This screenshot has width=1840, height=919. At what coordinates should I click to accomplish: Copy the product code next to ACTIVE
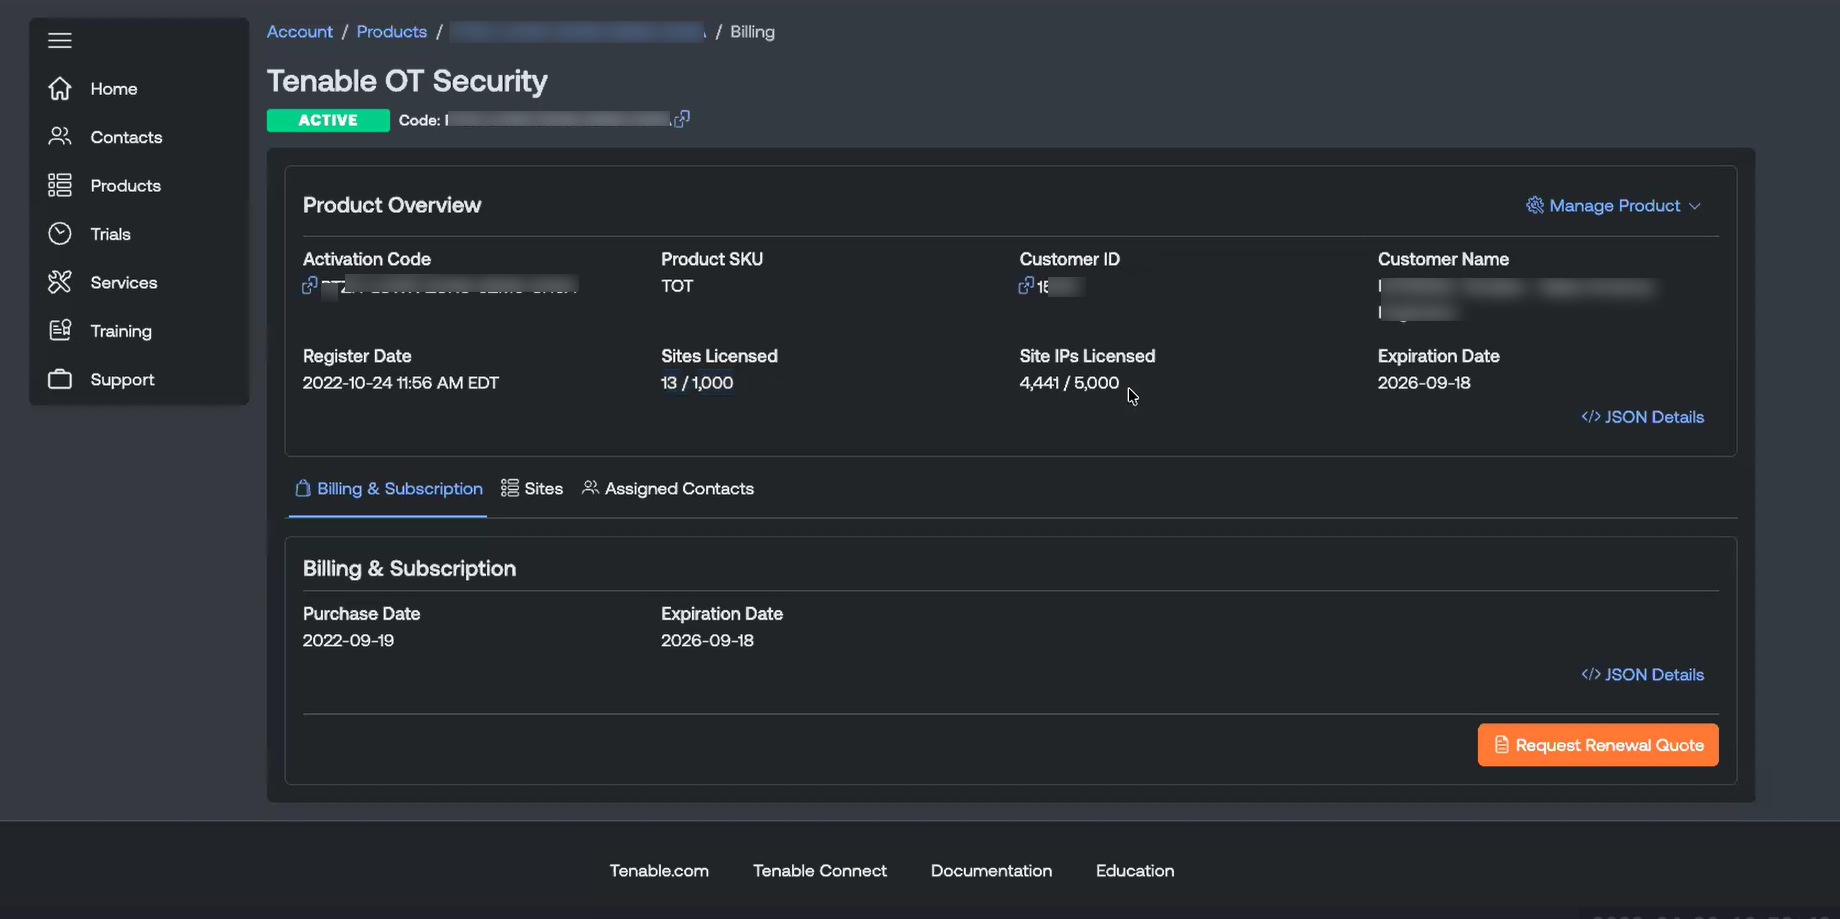[682, 119]
